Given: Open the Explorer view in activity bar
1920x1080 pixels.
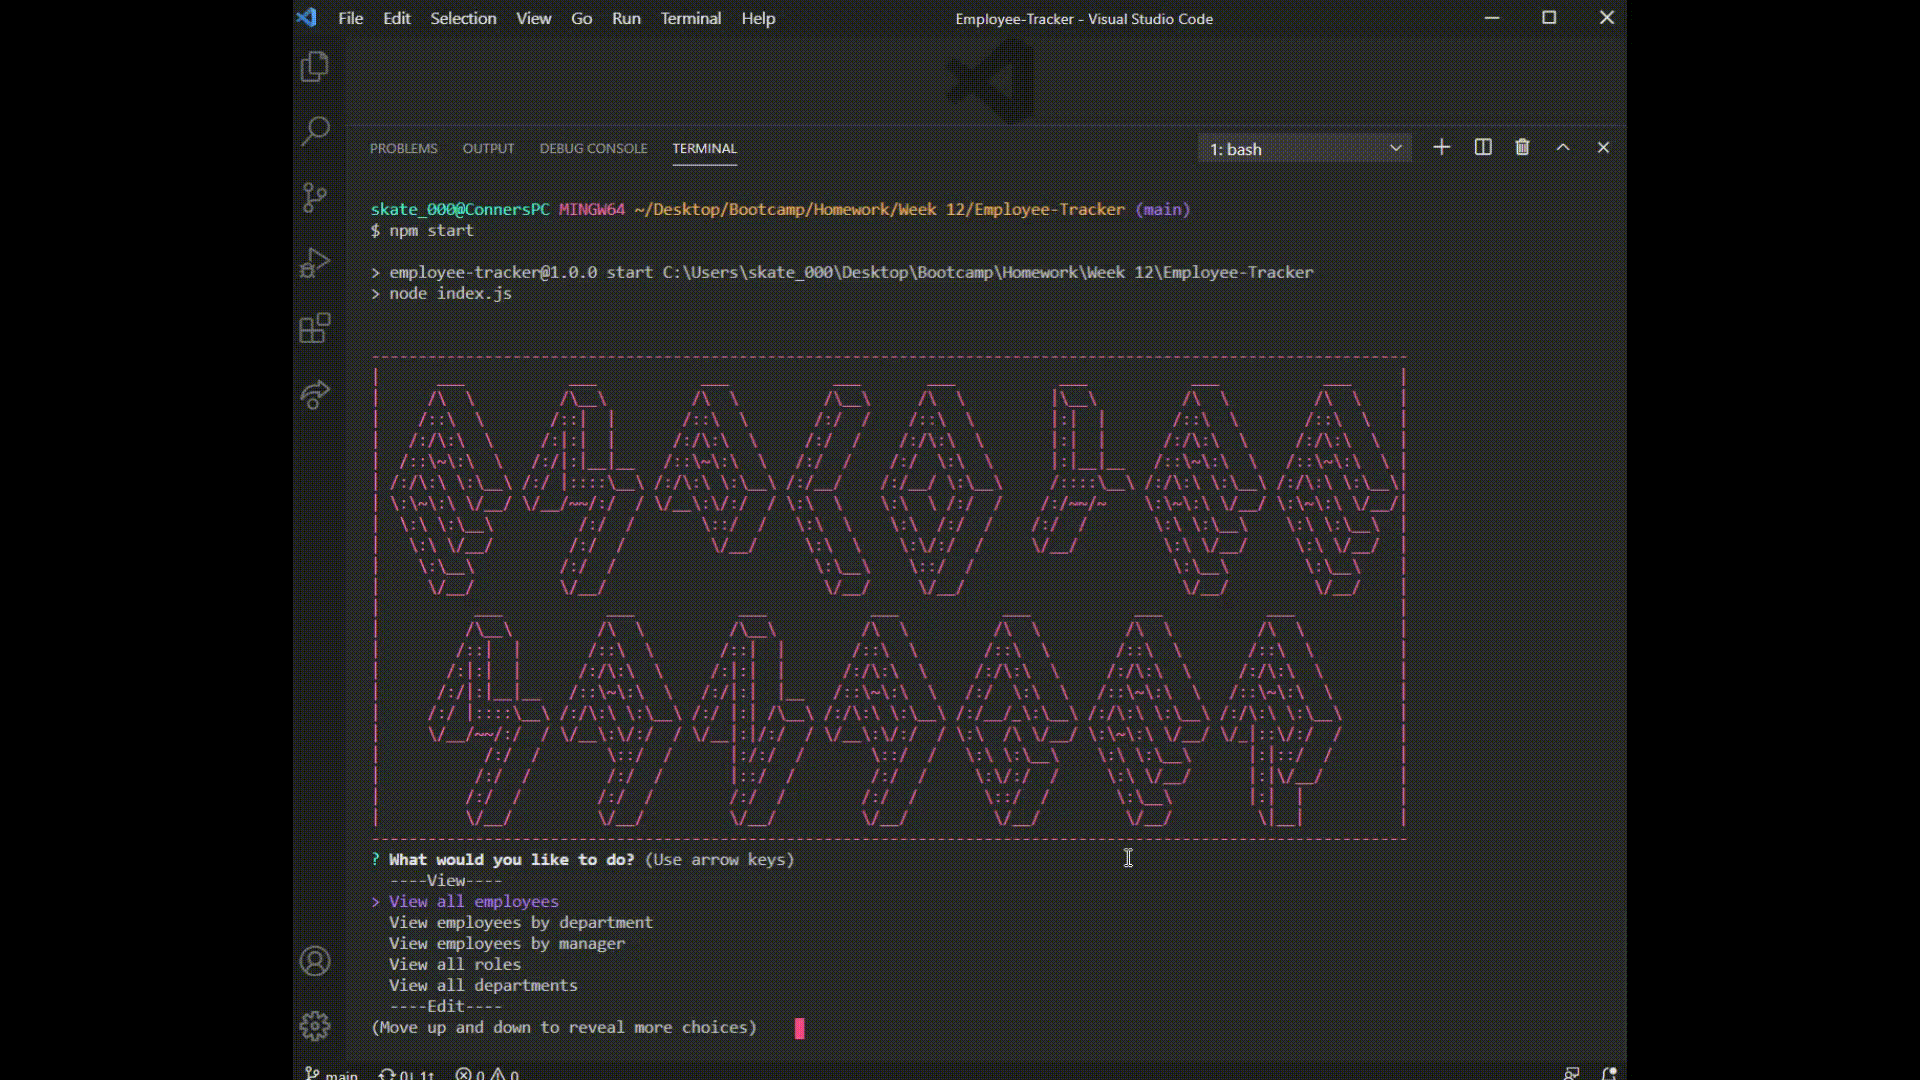Looking at the screenshot, I should (315, 67).
